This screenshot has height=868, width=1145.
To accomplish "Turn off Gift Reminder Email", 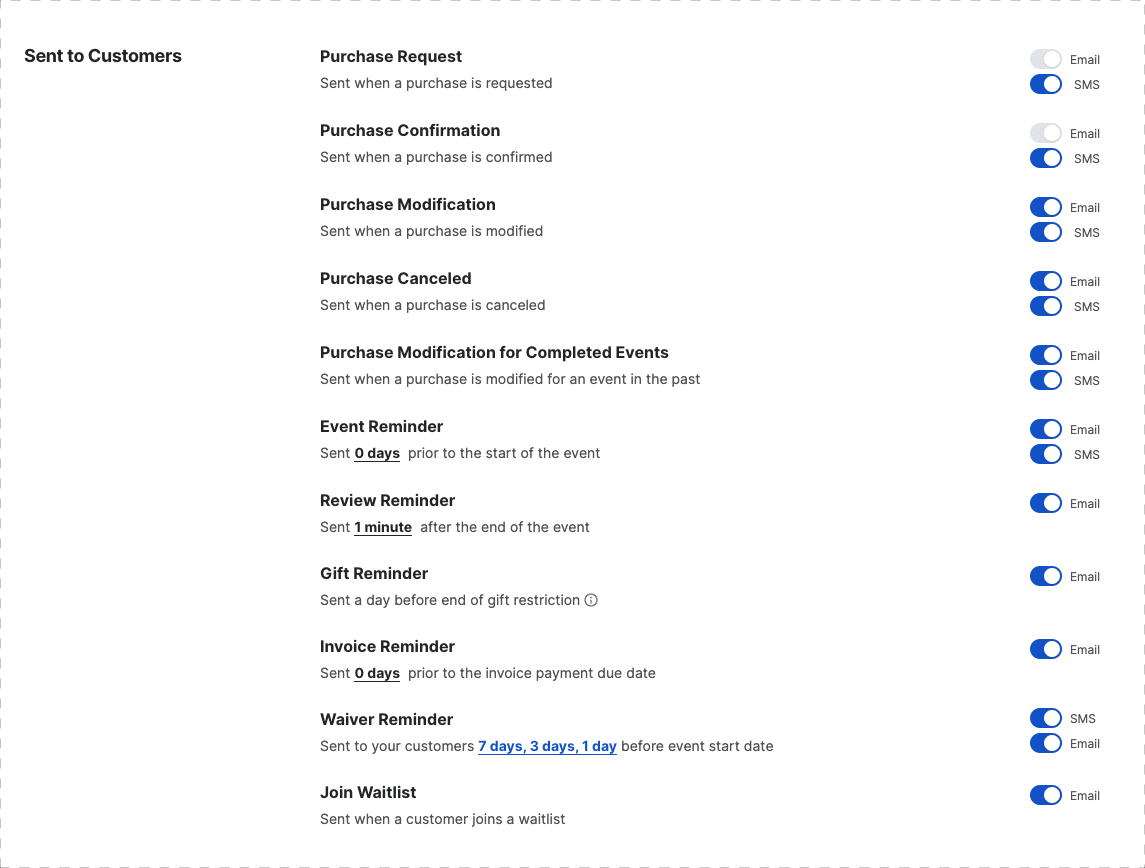I will coord(1046,576).
